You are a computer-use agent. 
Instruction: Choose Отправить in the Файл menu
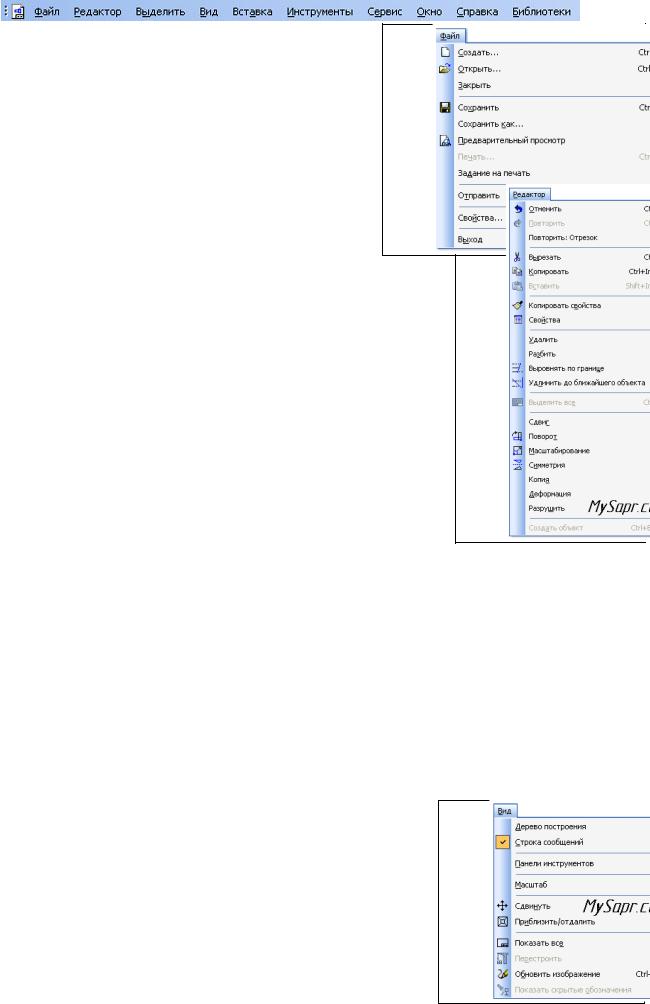pyautogui.click(x=478, y=195)
